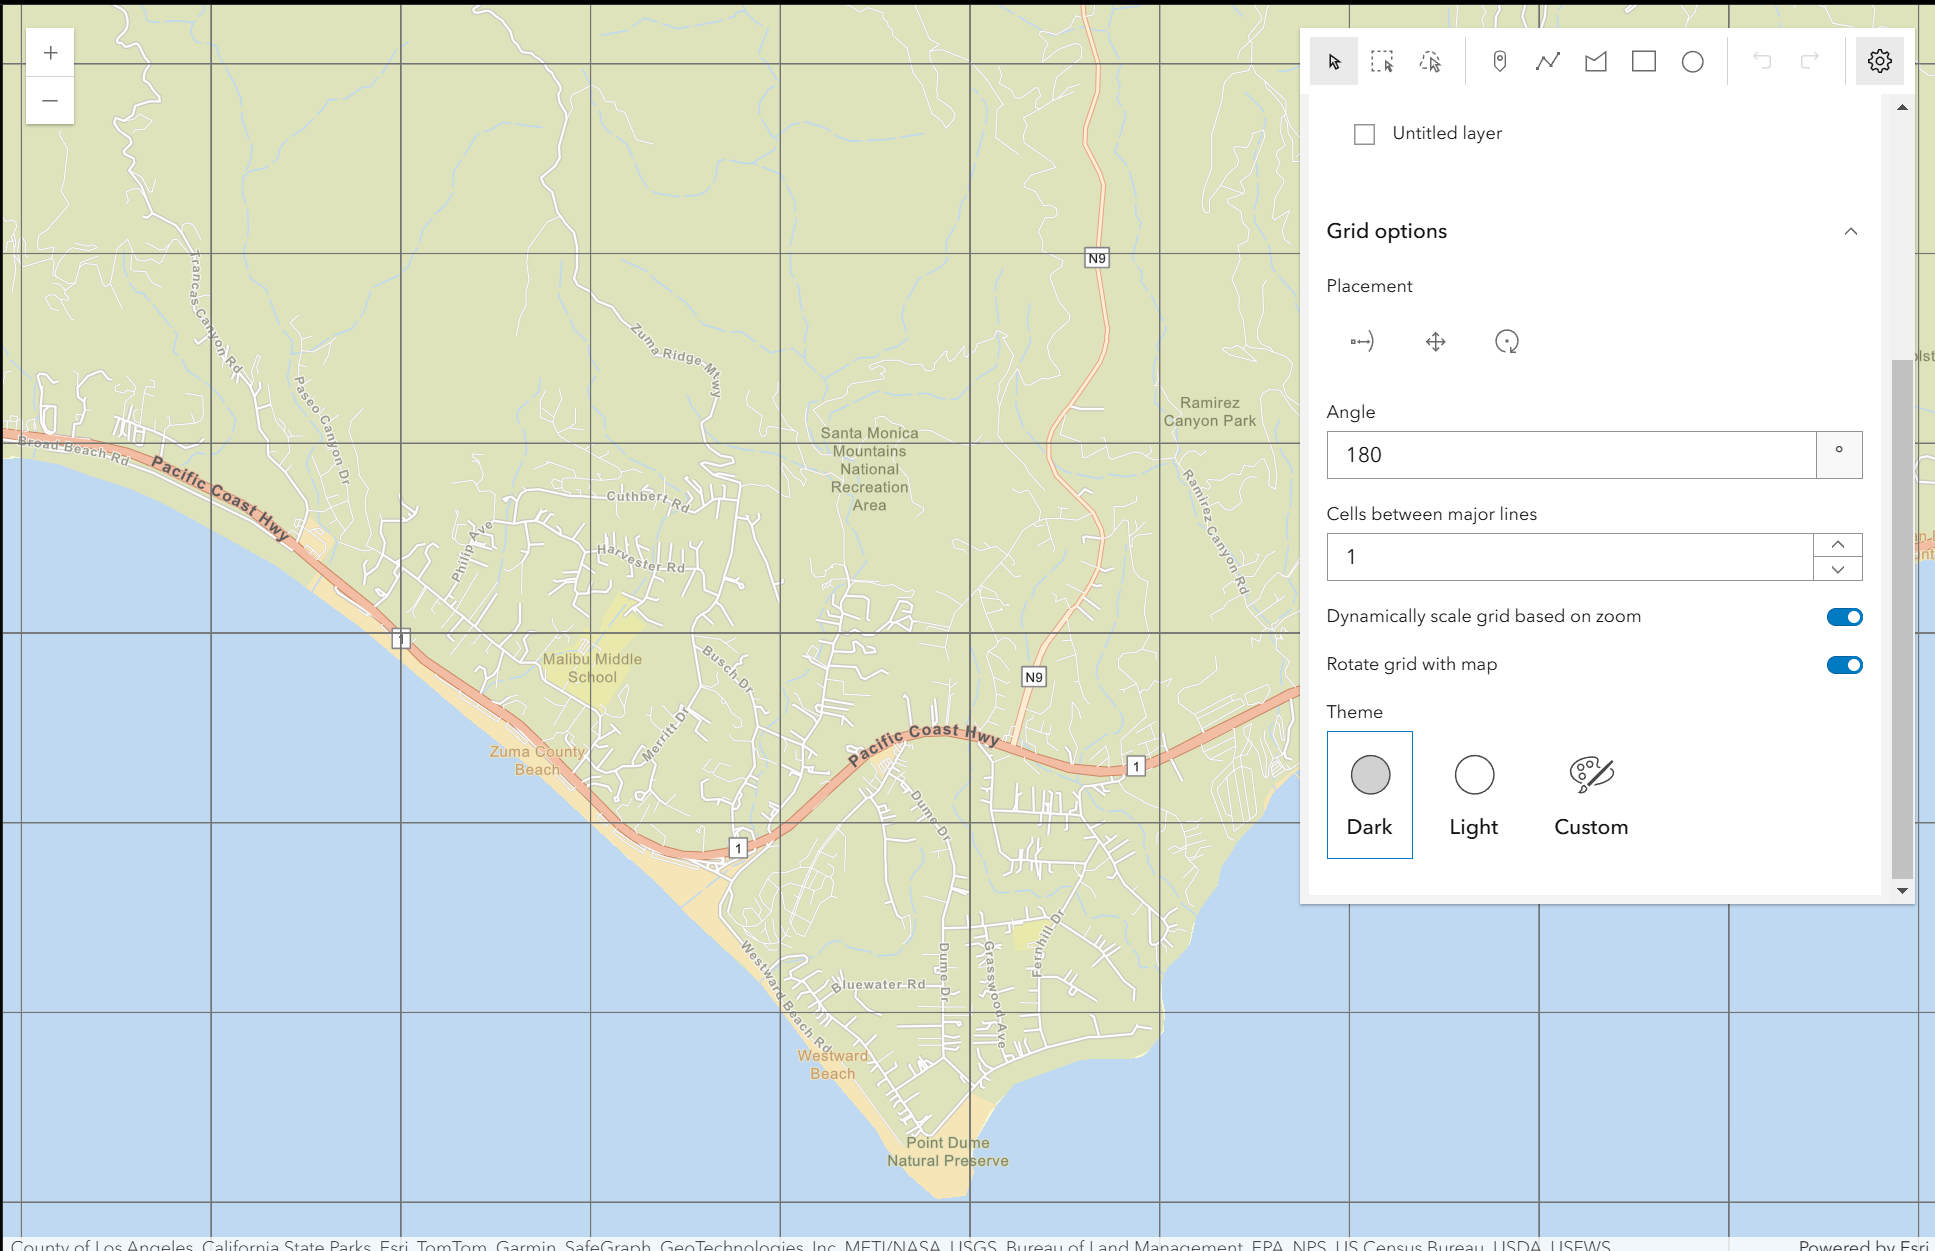Open the sketch settings gear
This screenshot has height=1251, width=1935.
tap(1881, 61)
